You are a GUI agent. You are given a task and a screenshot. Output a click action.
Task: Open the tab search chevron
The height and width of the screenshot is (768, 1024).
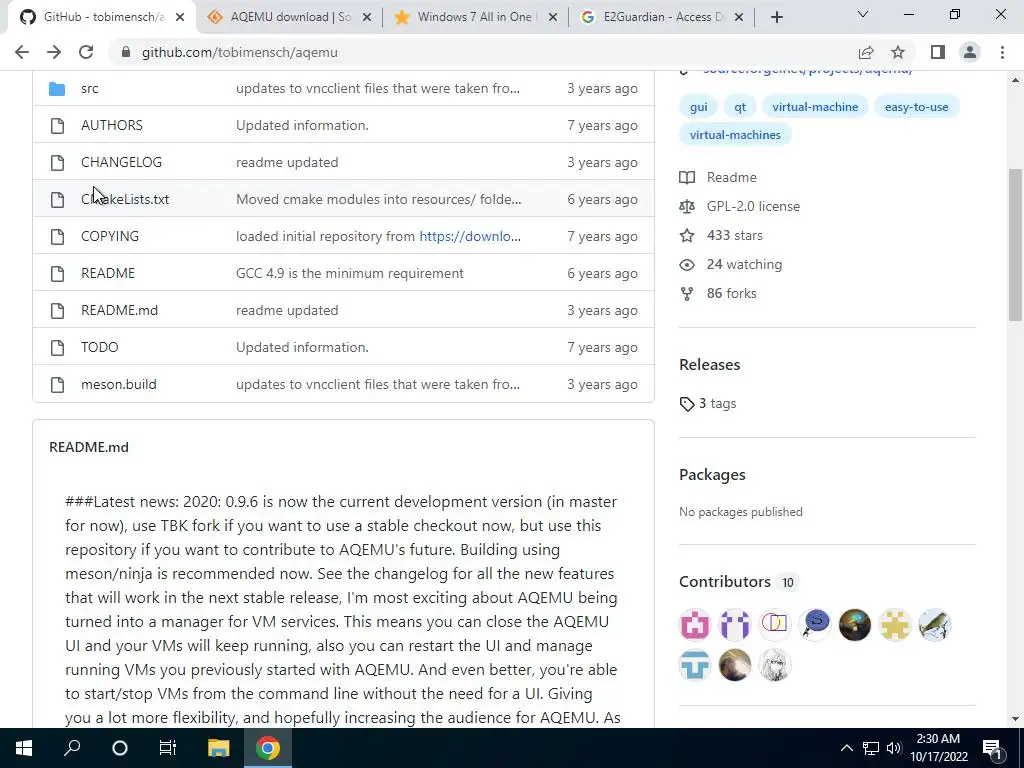863,14
